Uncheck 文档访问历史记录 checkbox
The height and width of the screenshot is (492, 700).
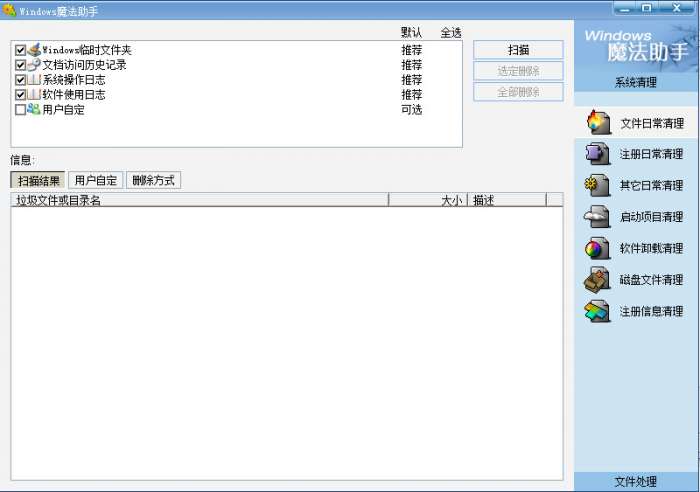[20, 65]
